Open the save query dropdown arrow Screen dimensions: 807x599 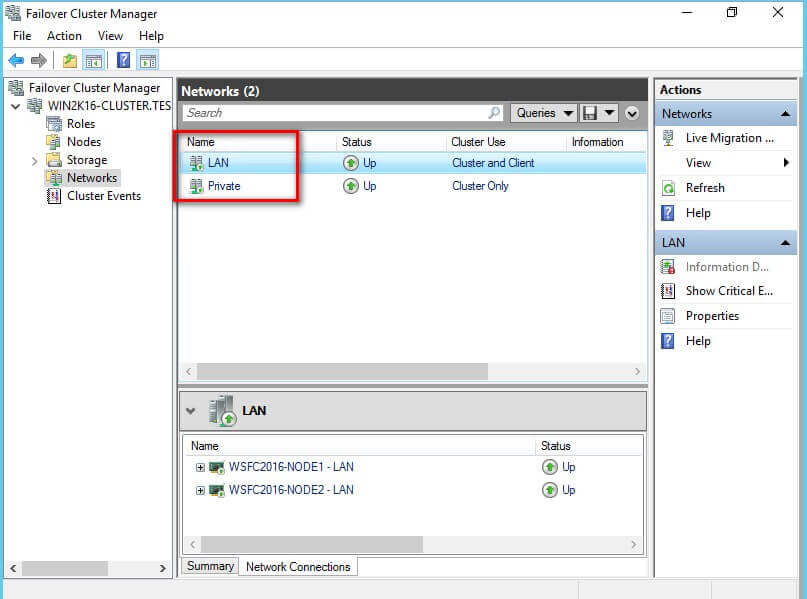(609, 113)
